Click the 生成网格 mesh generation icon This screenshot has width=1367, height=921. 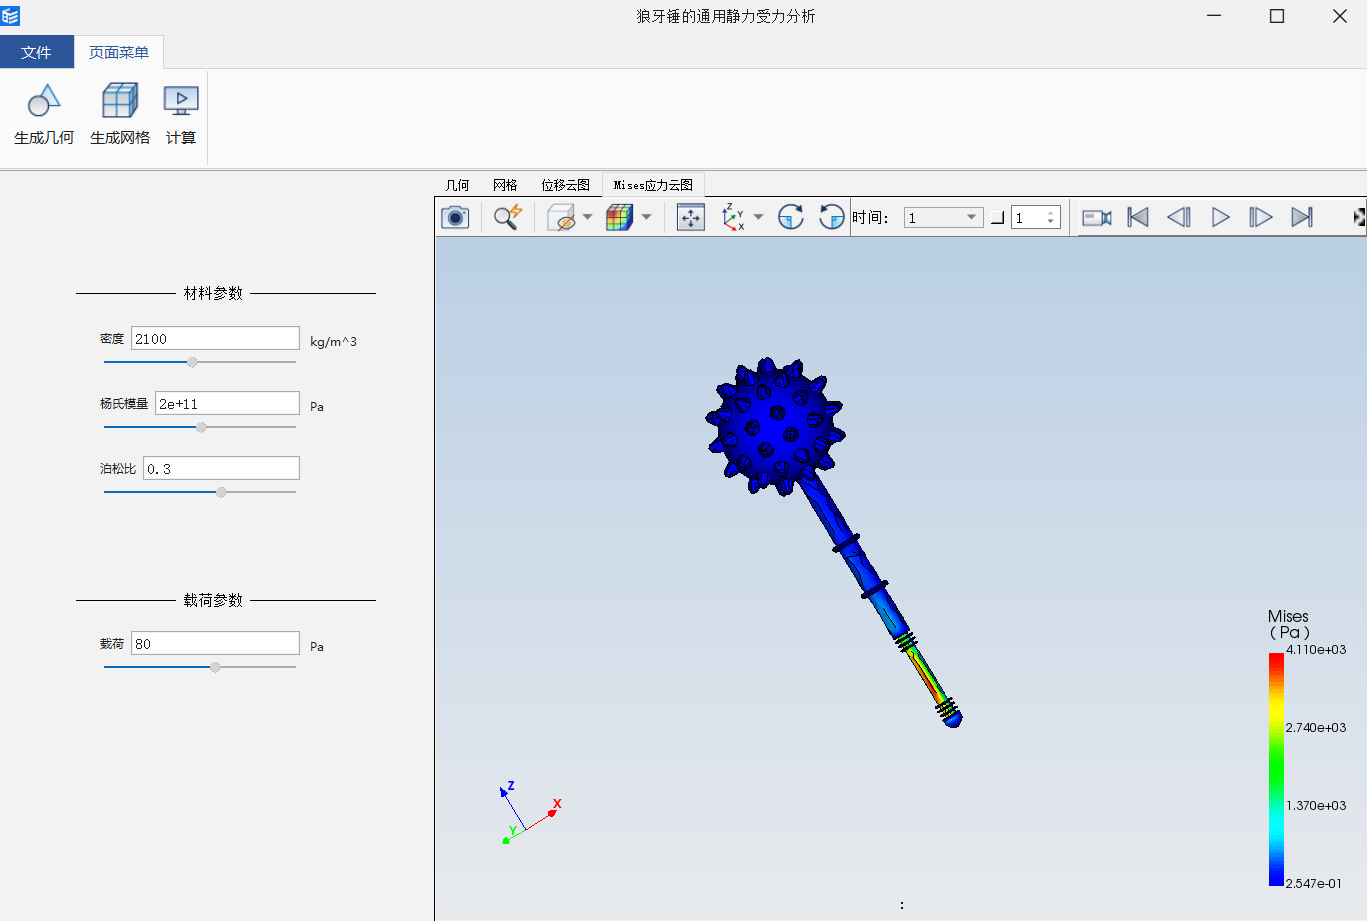(120, 101)
